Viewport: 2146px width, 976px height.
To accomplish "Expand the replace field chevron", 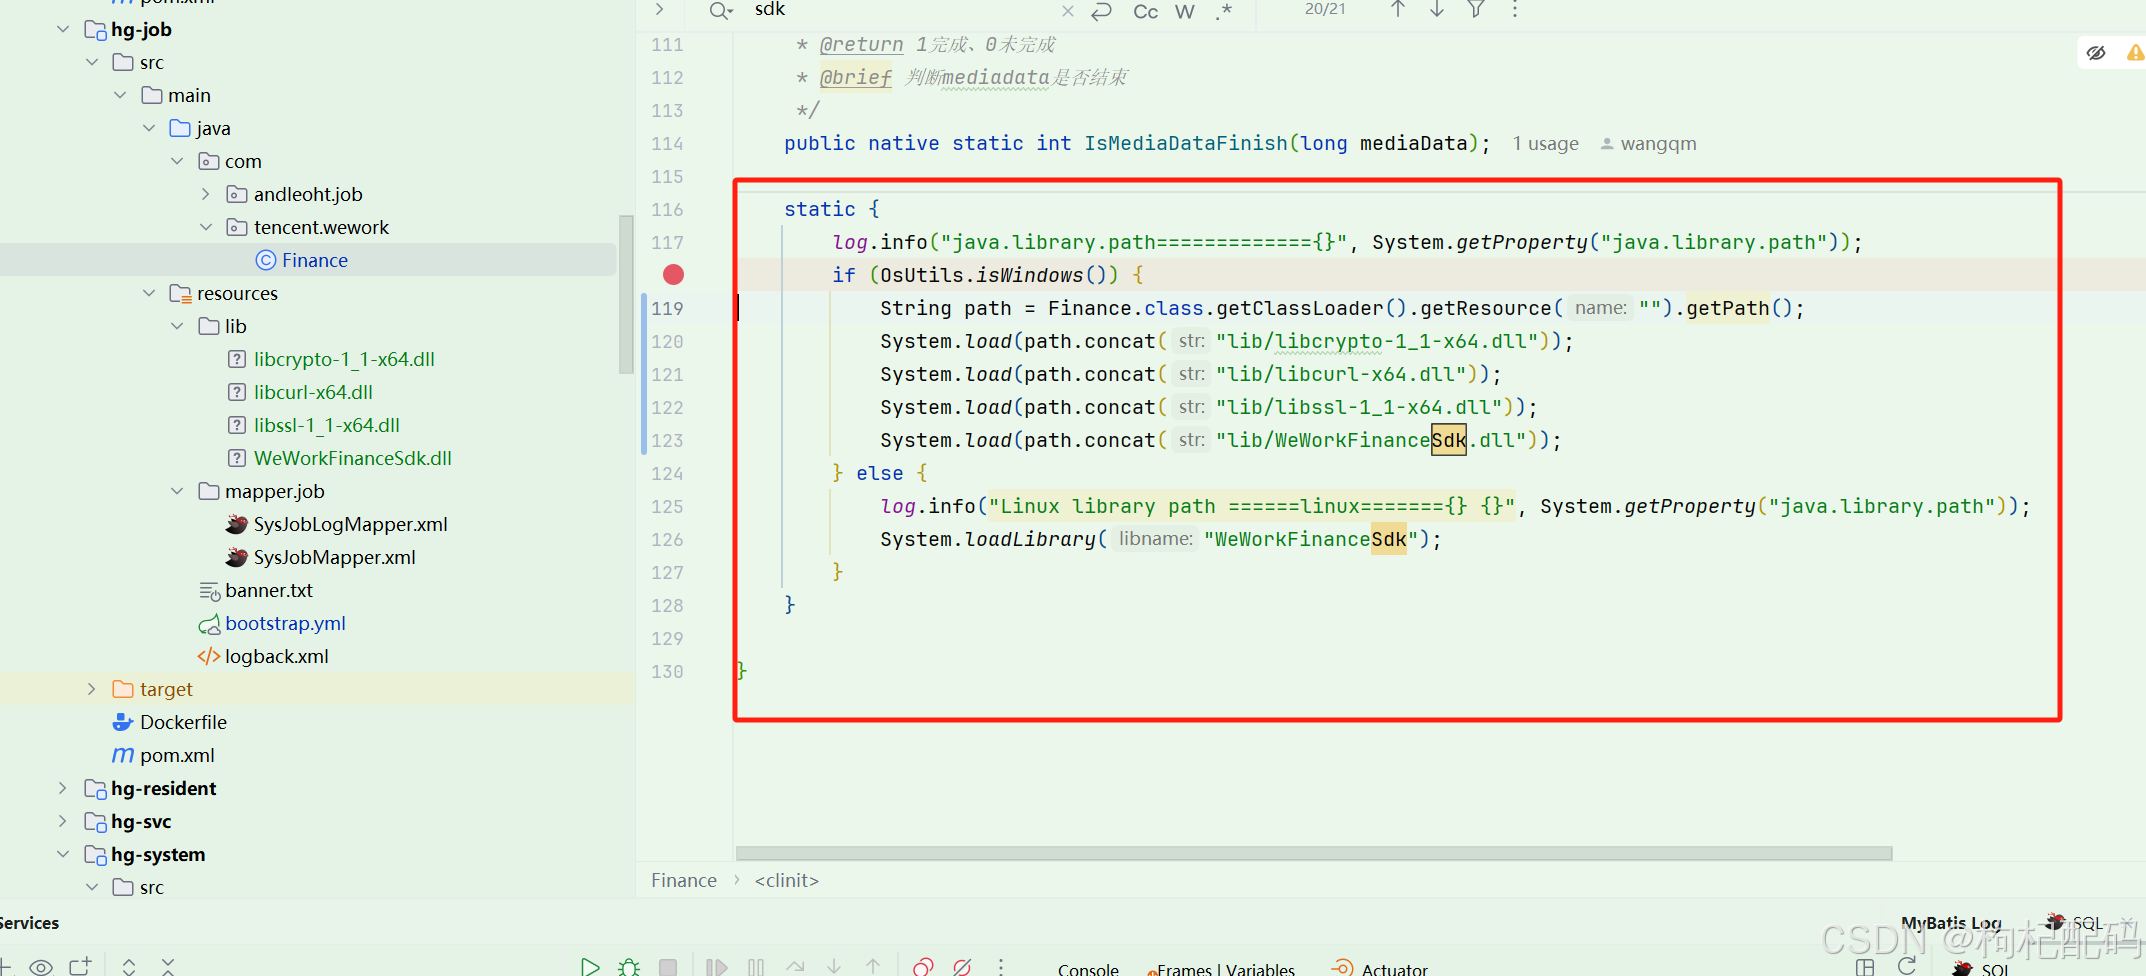I will pos(659,10).
